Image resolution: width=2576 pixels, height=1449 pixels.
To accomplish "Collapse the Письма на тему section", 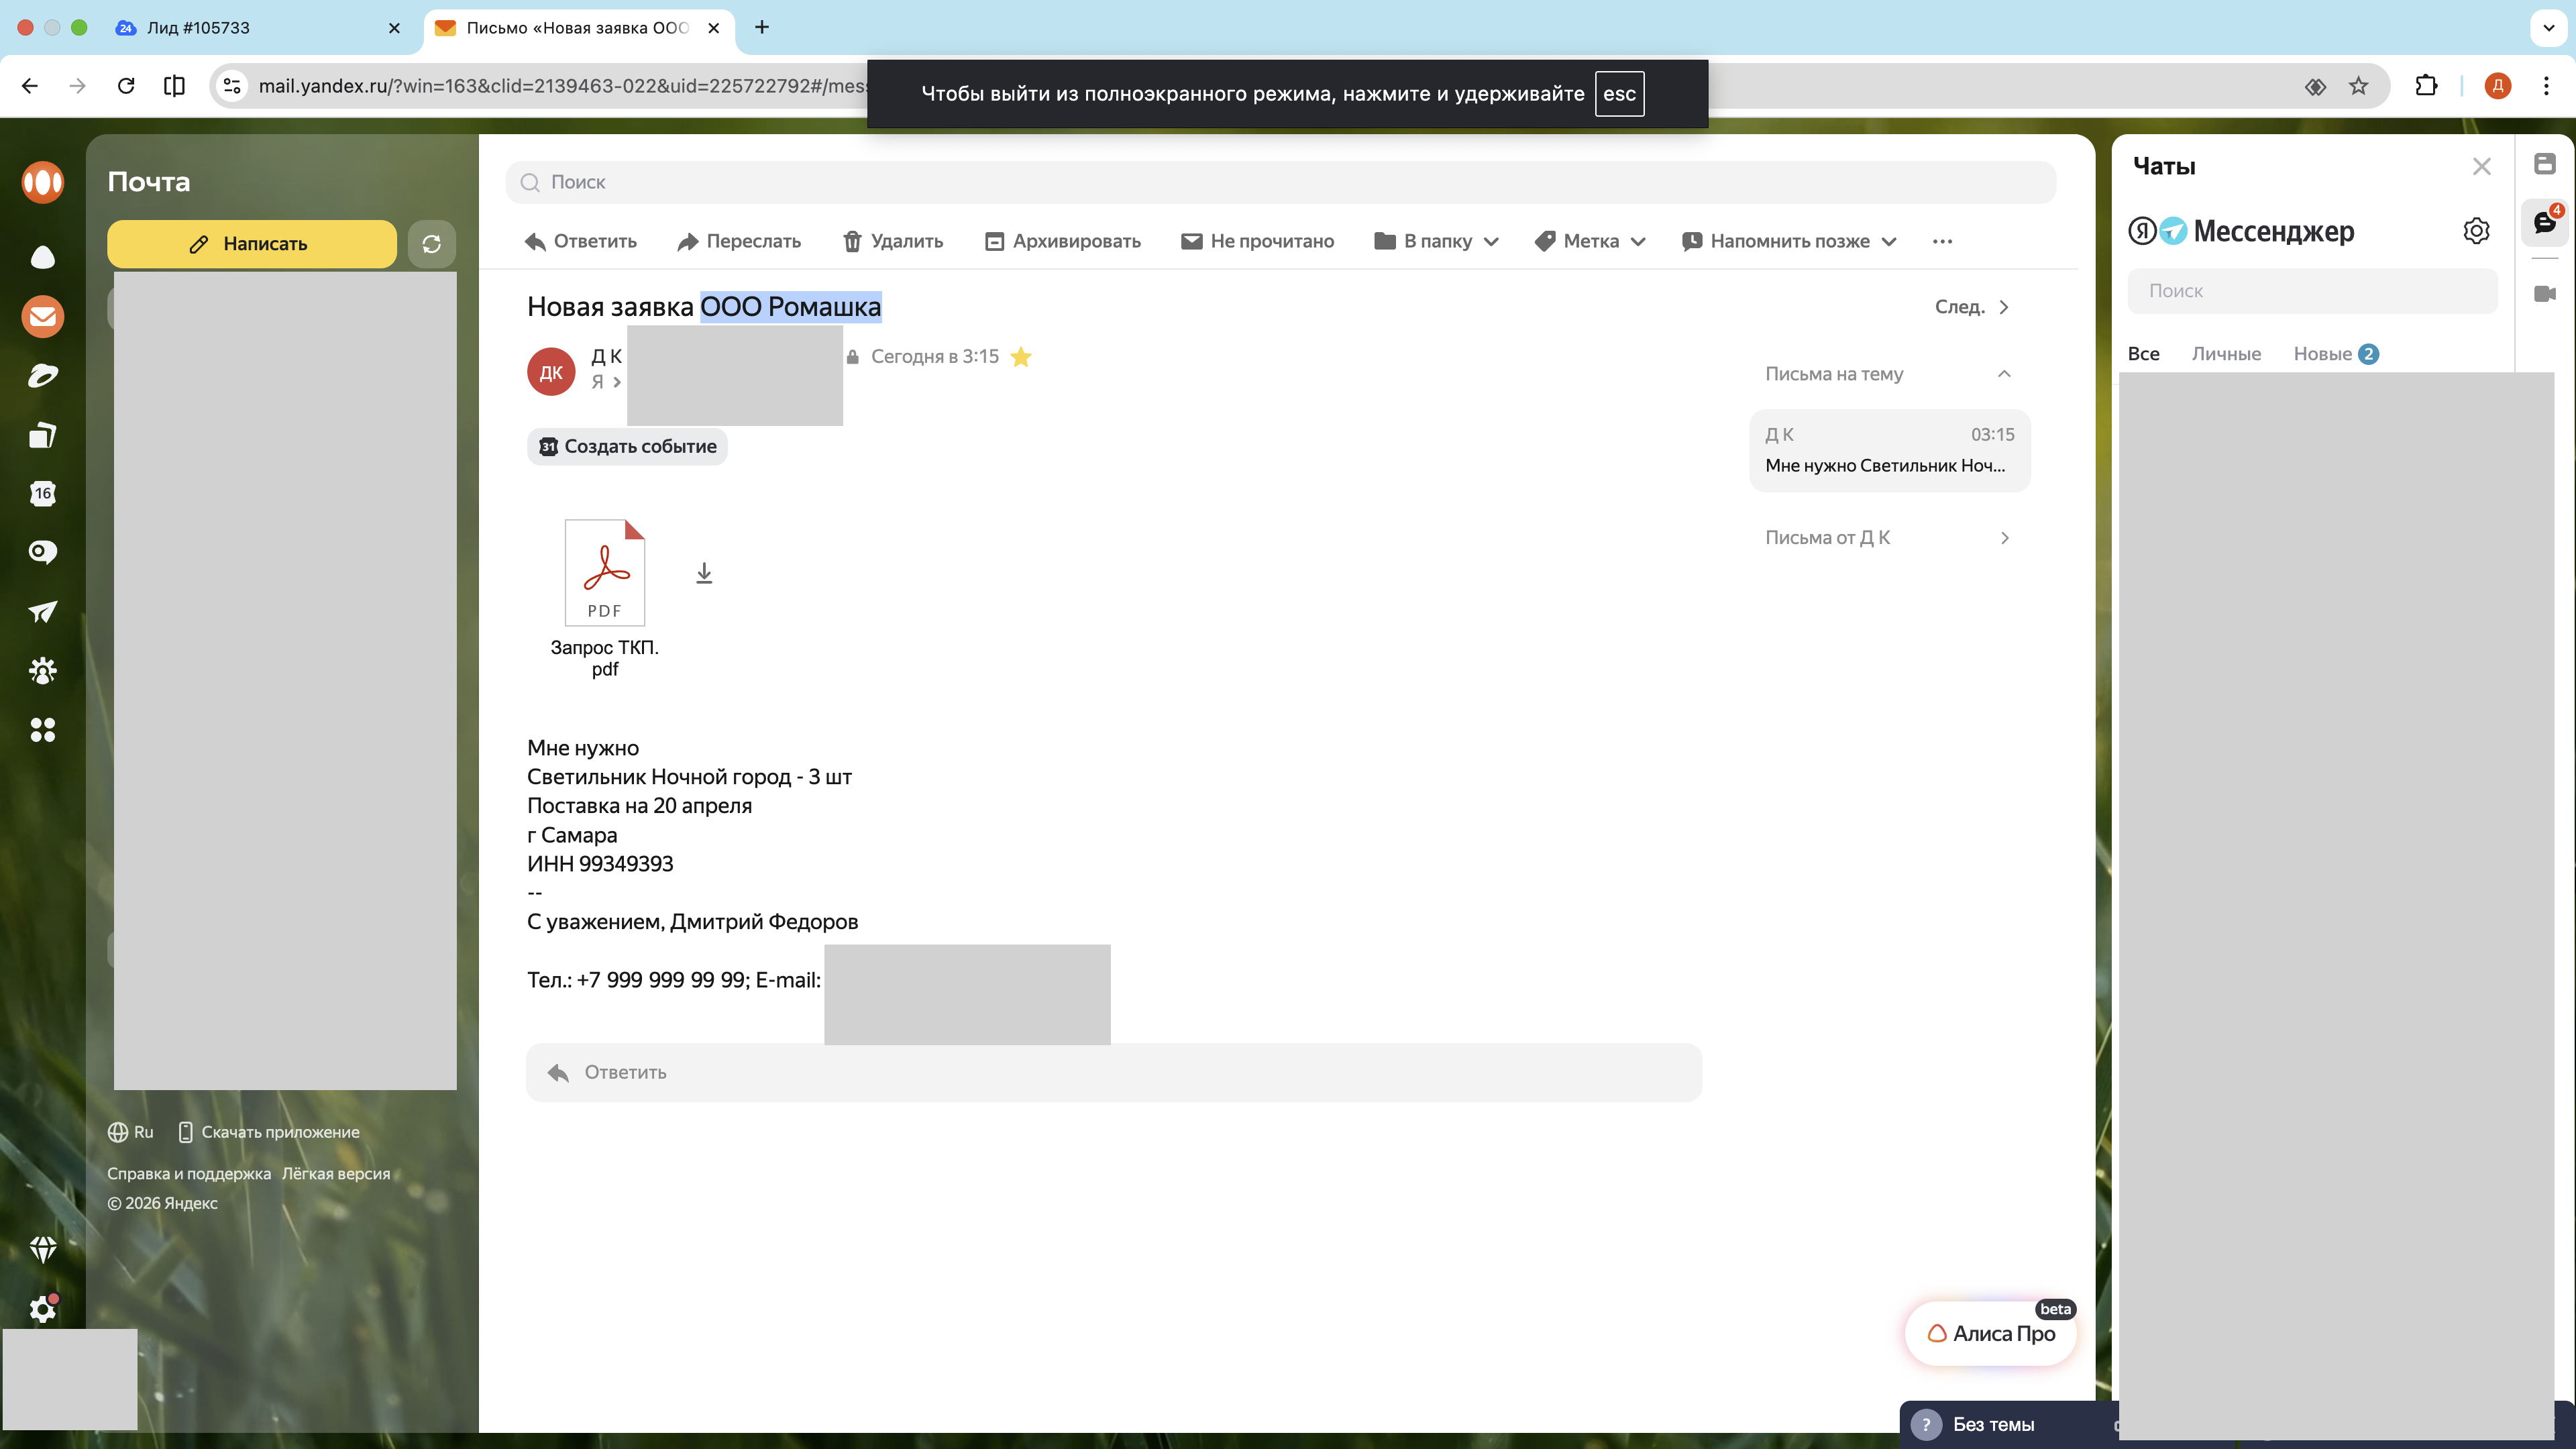I will [2004, 374].
